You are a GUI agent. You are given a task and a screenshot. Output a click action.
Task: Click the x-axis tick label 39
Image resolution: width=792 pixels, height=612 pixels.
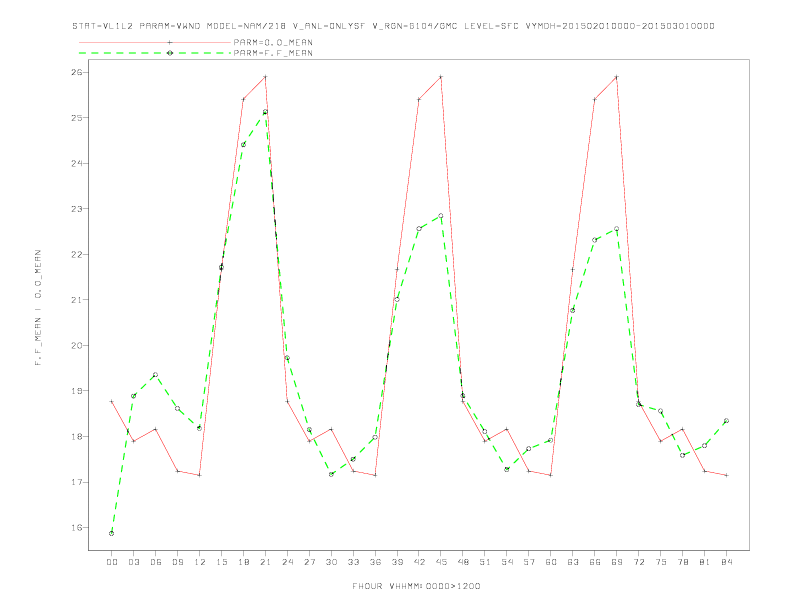(397, 562)
